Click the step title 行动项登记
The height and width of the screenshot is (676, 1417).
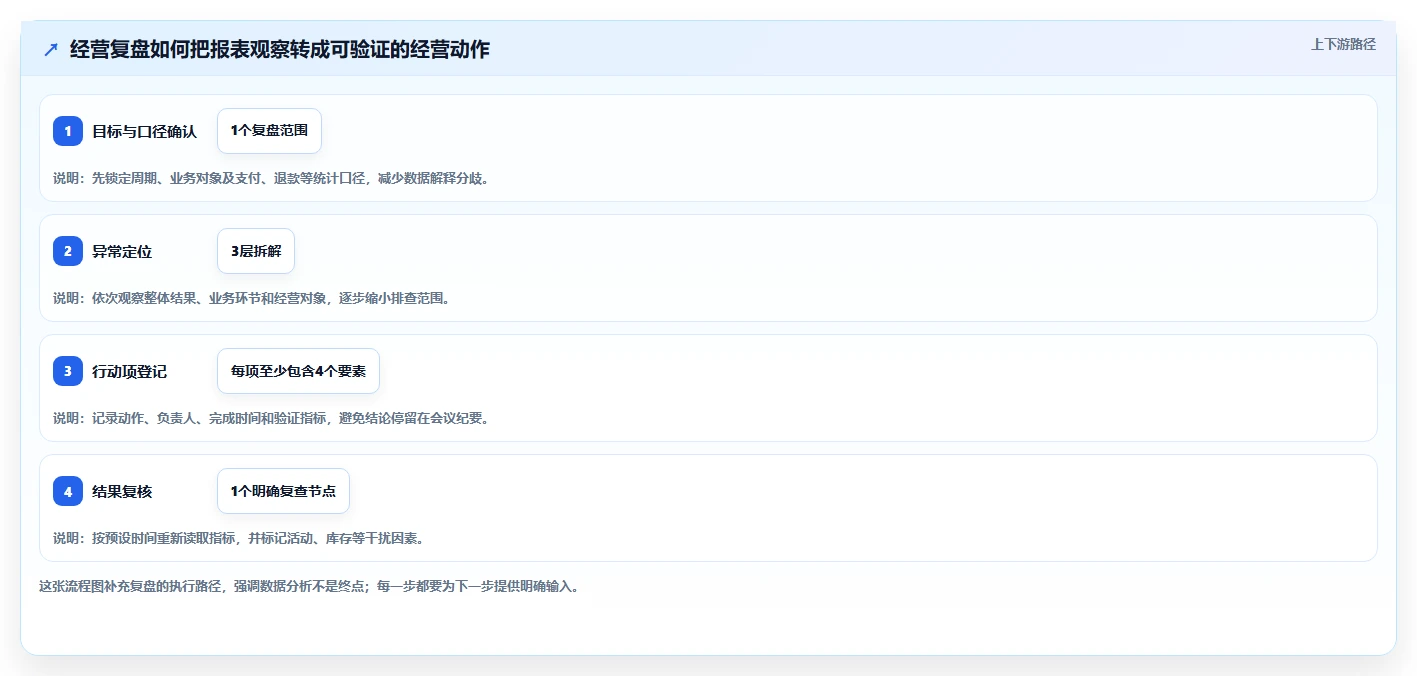(x=130, y=371)
